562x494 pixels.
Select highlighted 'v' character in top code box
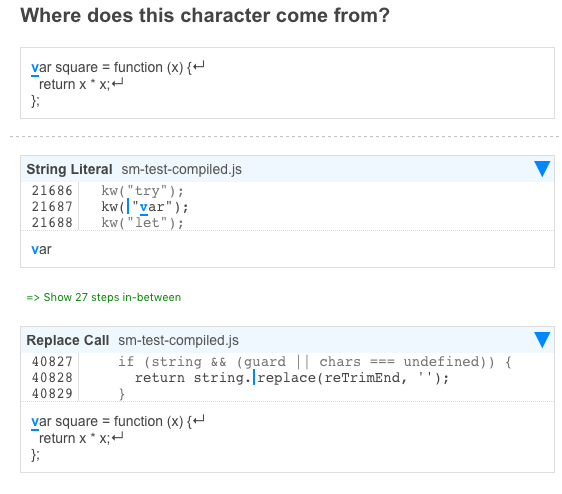click(x=35, y=68)
